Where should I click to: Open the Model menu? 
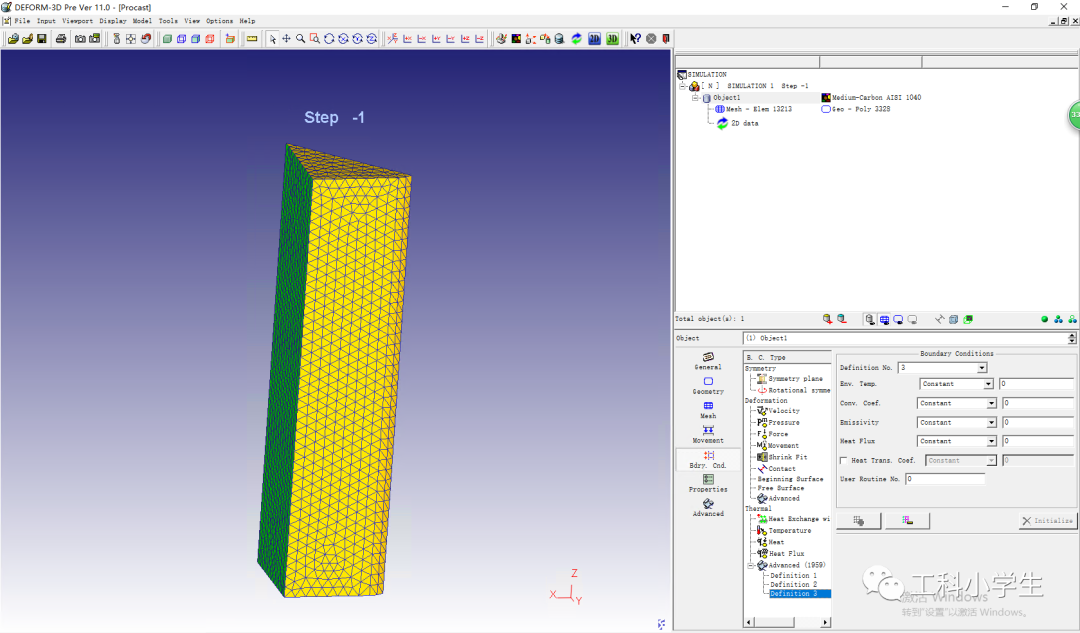[142, 21]
